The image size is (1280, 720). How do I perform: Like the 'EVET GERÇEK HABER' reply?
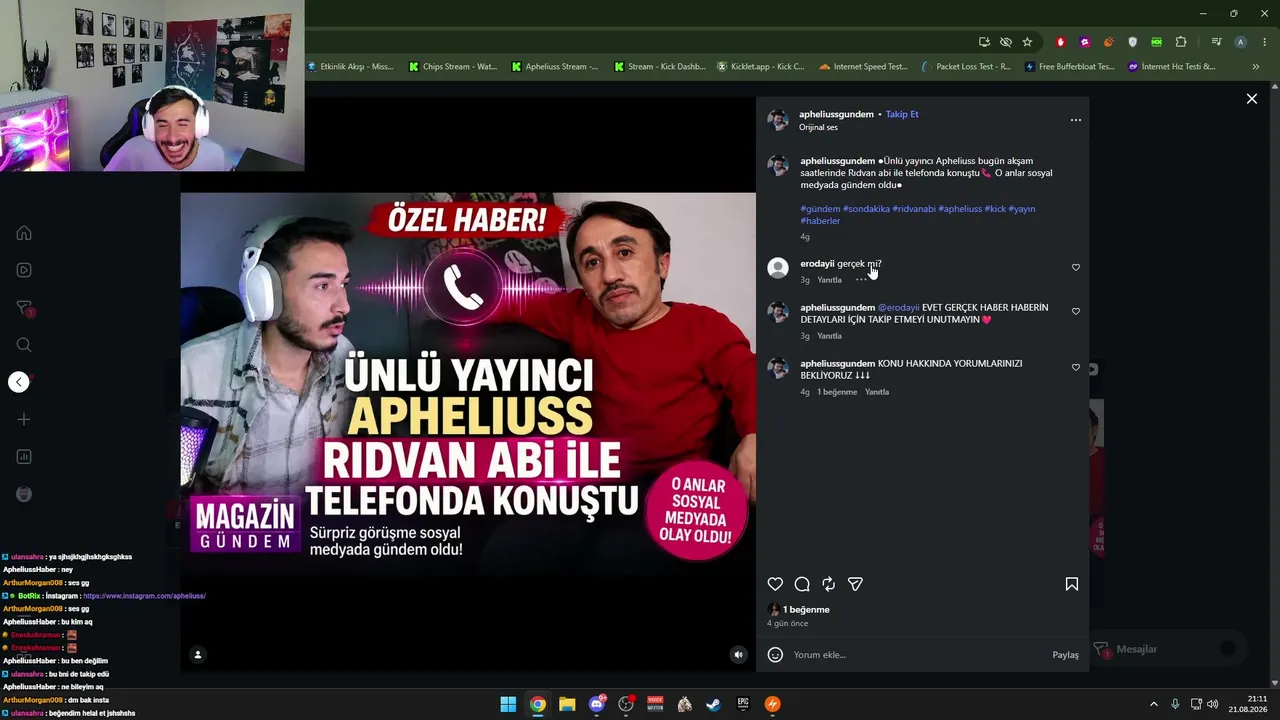pyautogui.click(x=1076, y=311)
